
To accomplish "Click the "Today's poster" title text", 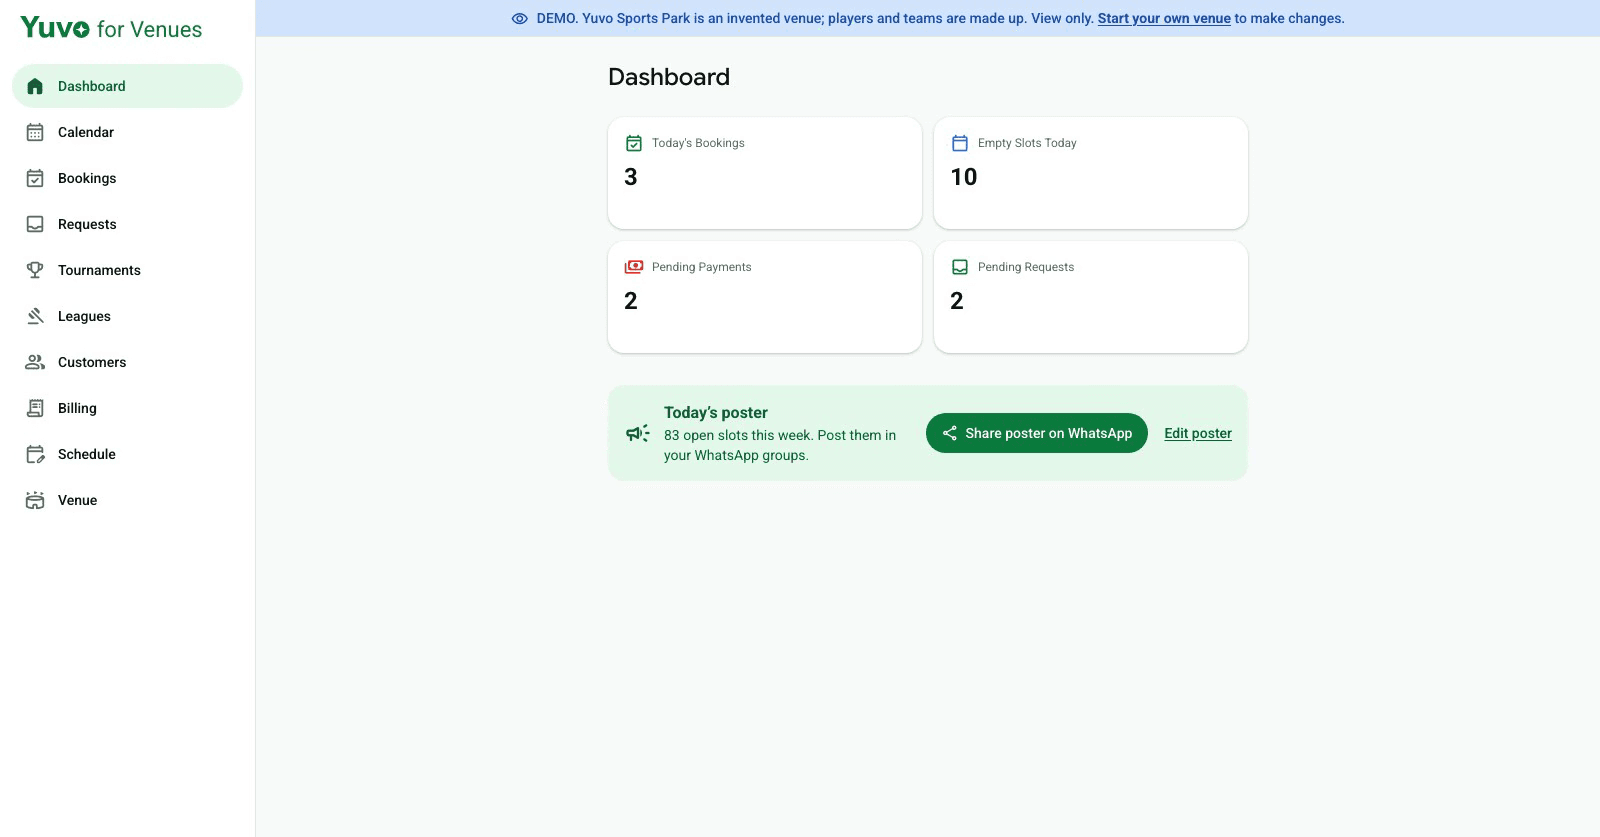I will point(716,412).
